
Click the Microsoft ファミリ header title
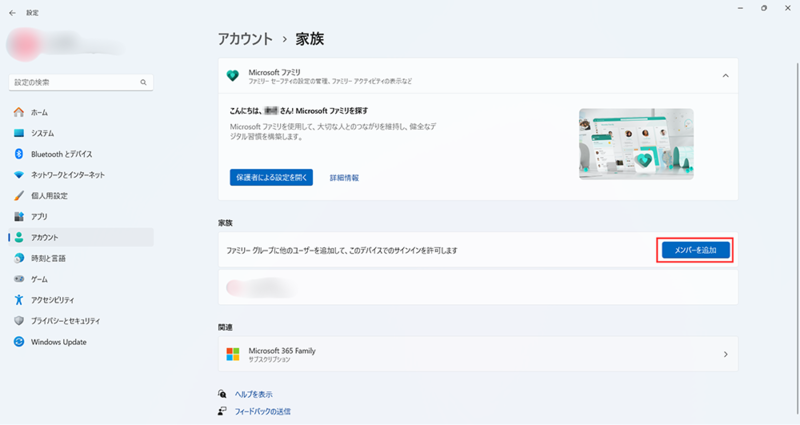coord(274,72)
